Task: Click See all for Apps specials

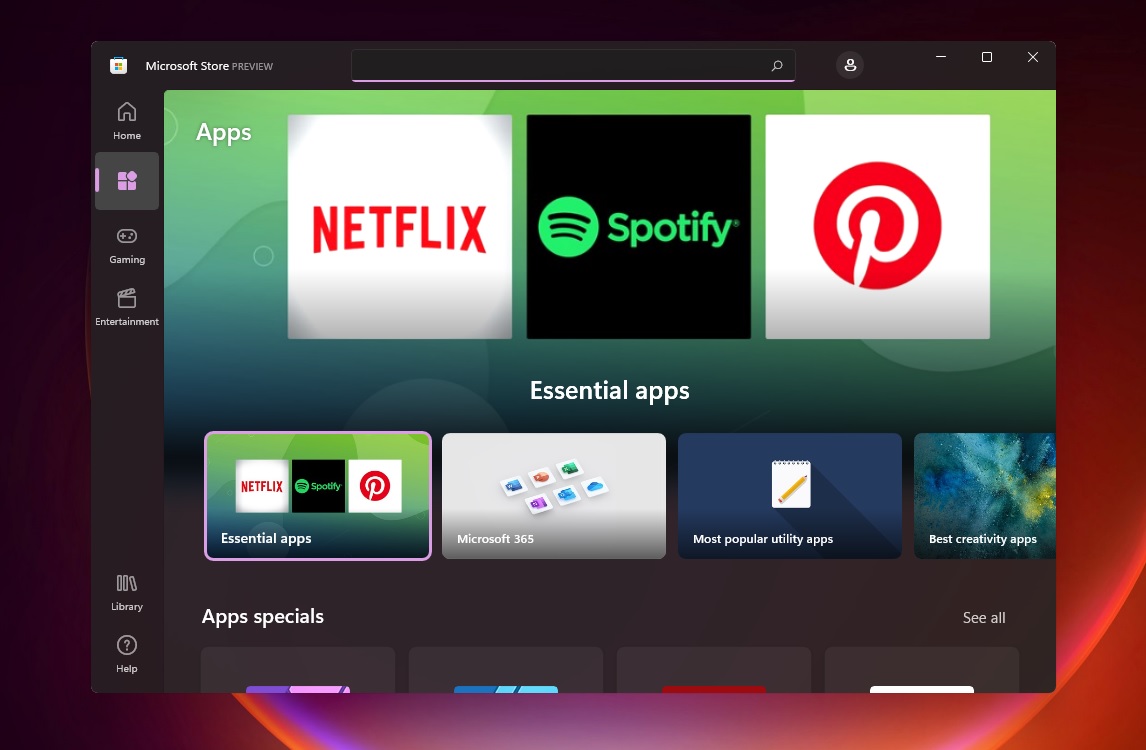Action: (984, 618)
